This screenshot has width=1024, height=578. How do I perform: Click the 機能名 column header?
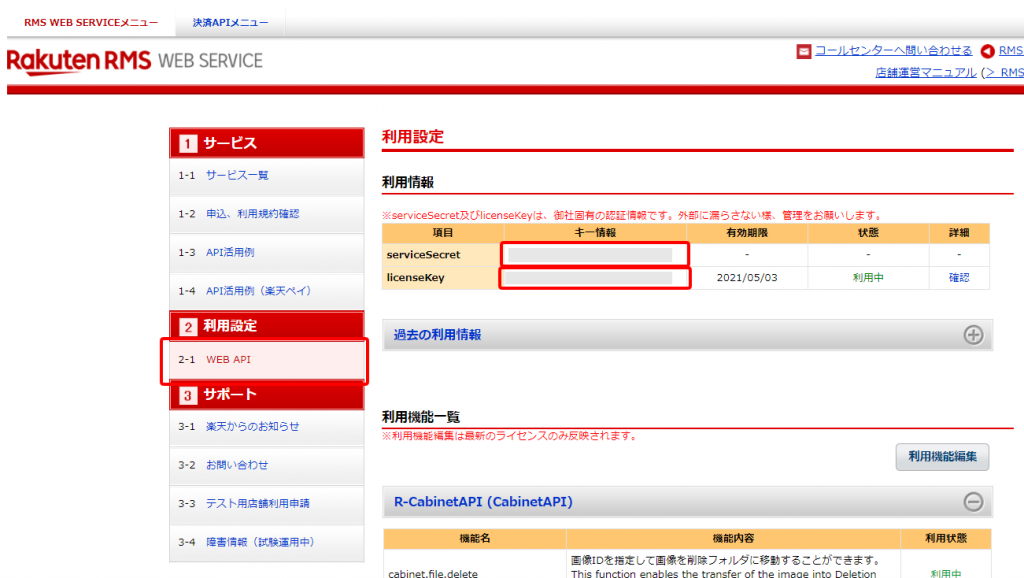[475, 539]
